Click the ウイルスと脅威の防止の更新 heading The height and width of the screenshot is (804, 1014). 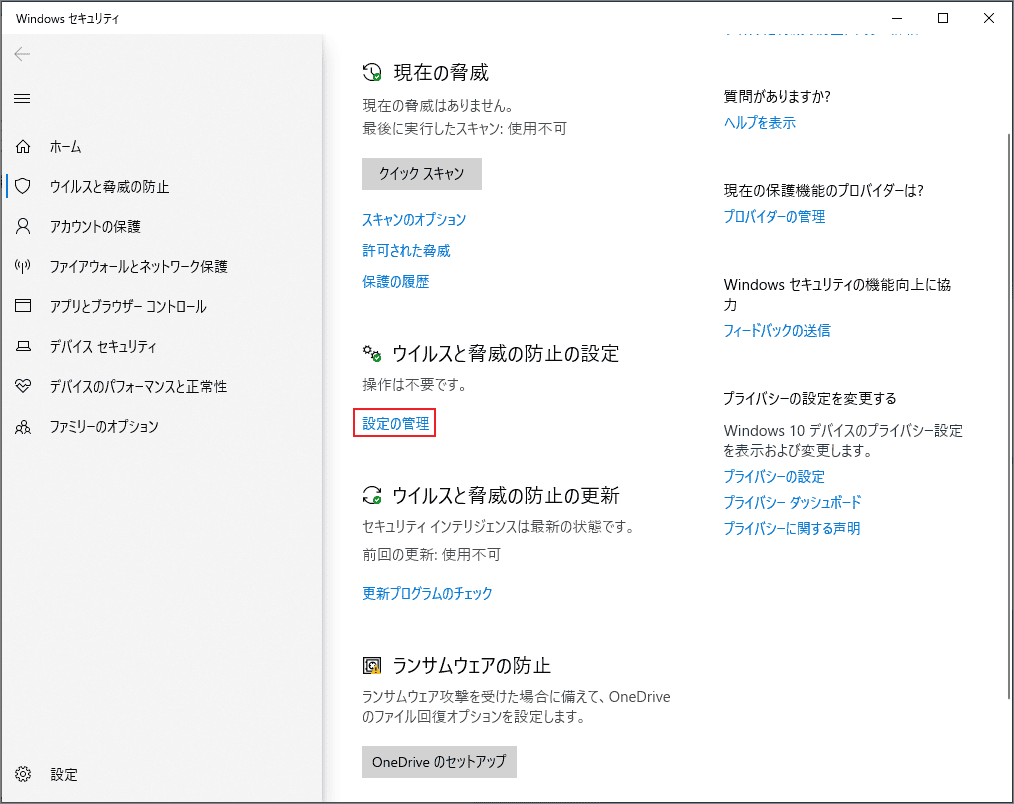506,495
